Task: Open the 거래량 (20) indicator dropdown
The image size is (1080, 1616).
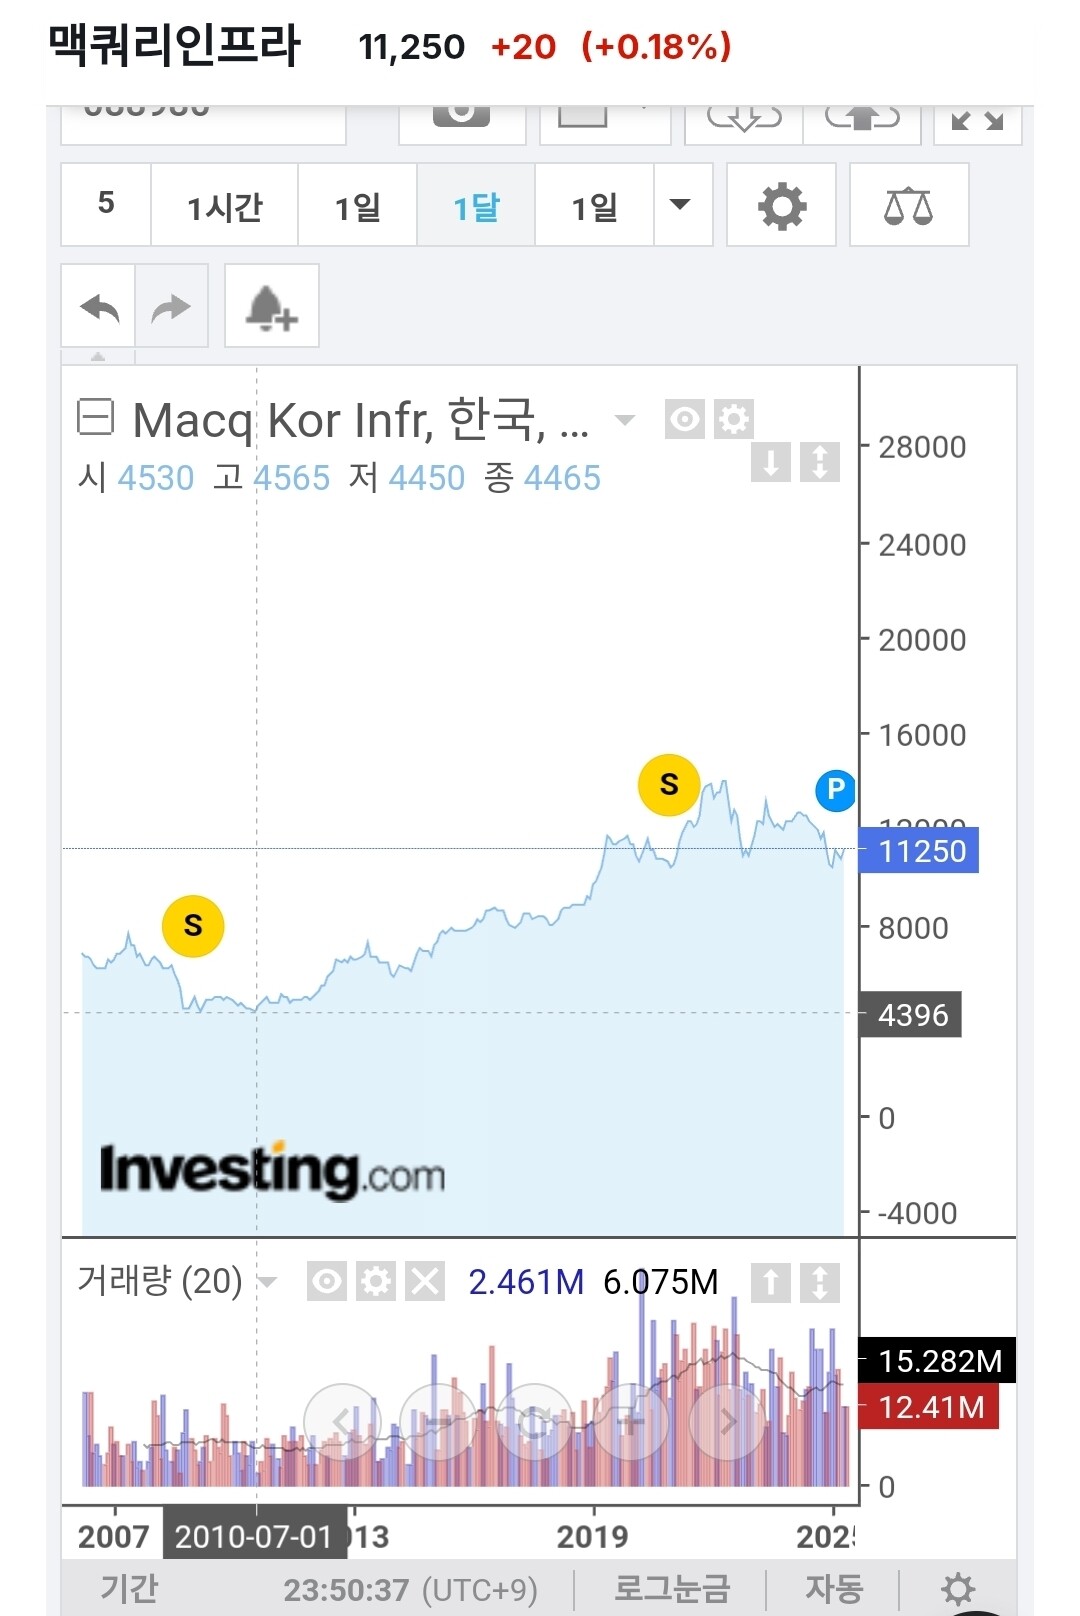Action: [x=267, y=1281]
